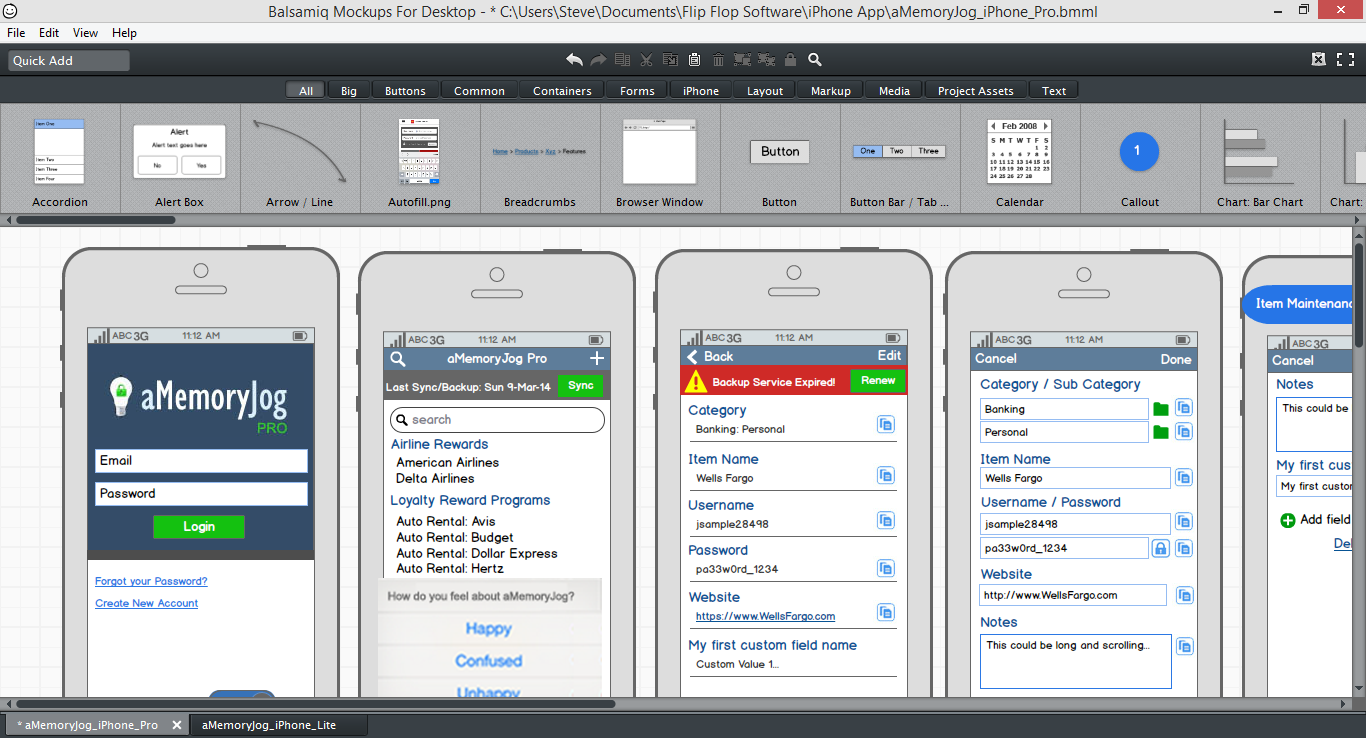Viewport: 1366px width, 738px height.
Task: Click the Renew button
Action: pyautogui.click(x=878, y=381)
